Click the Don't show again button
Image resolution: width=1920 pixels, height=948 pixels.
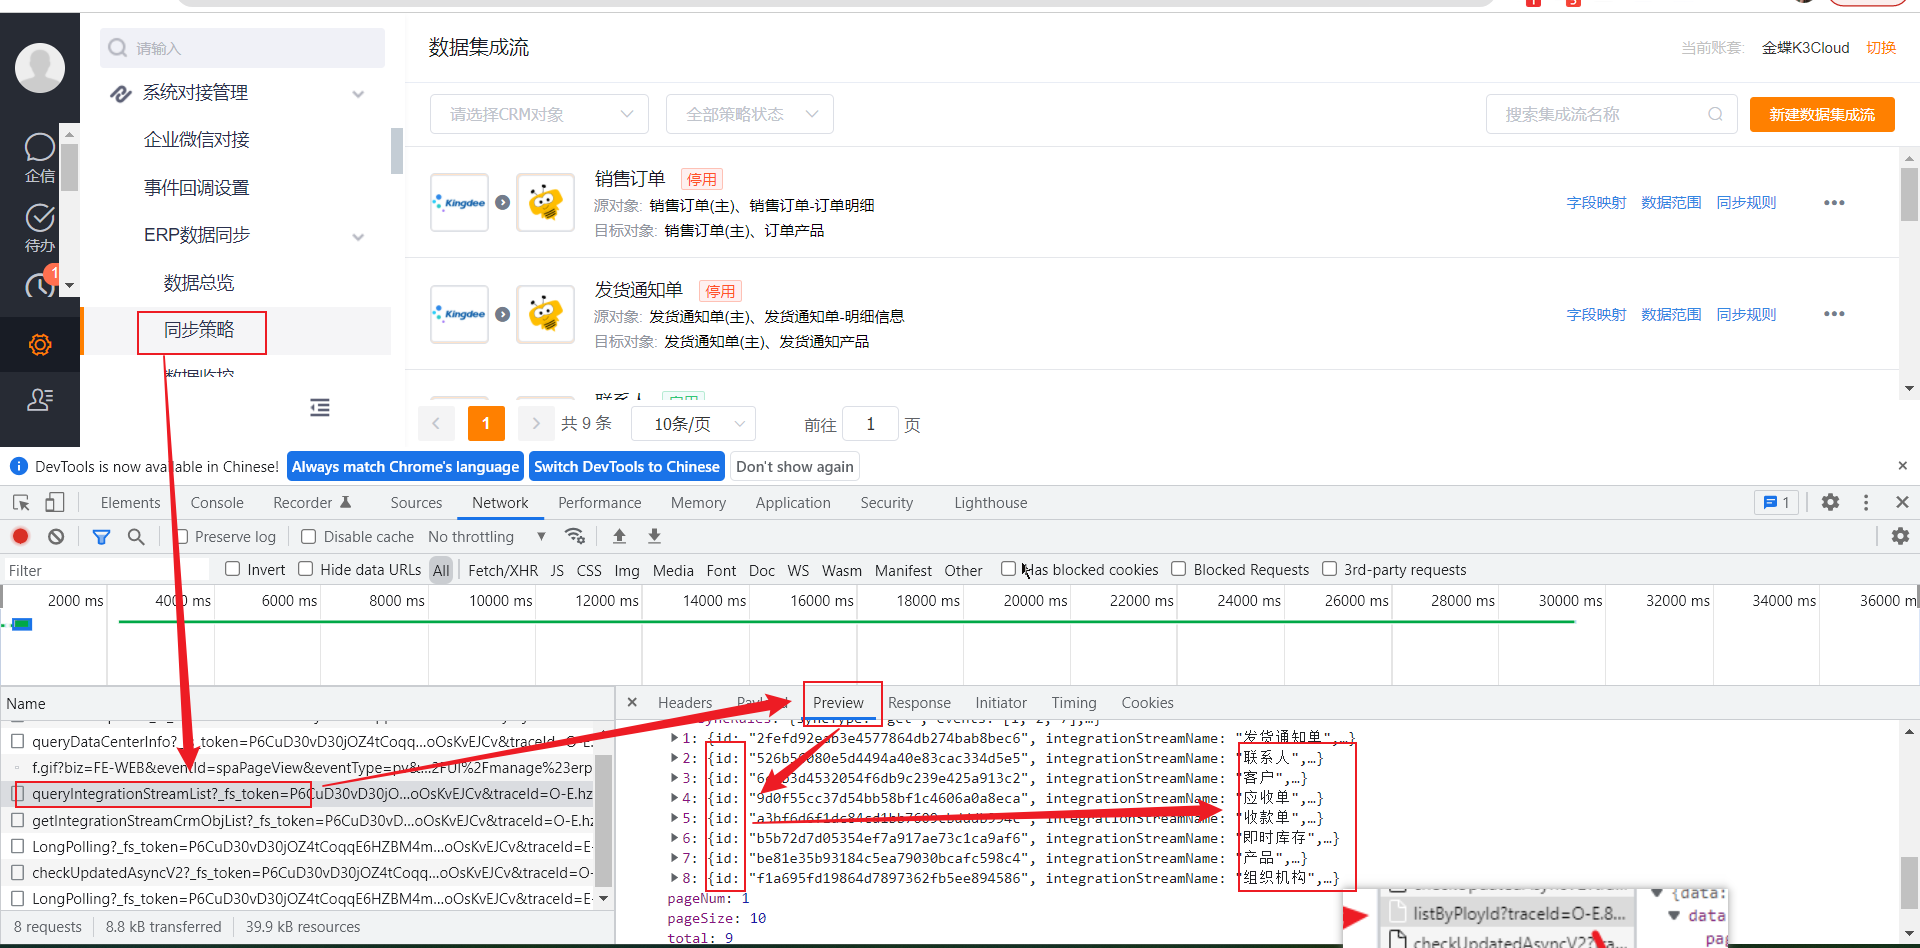[x=795, y=467]
